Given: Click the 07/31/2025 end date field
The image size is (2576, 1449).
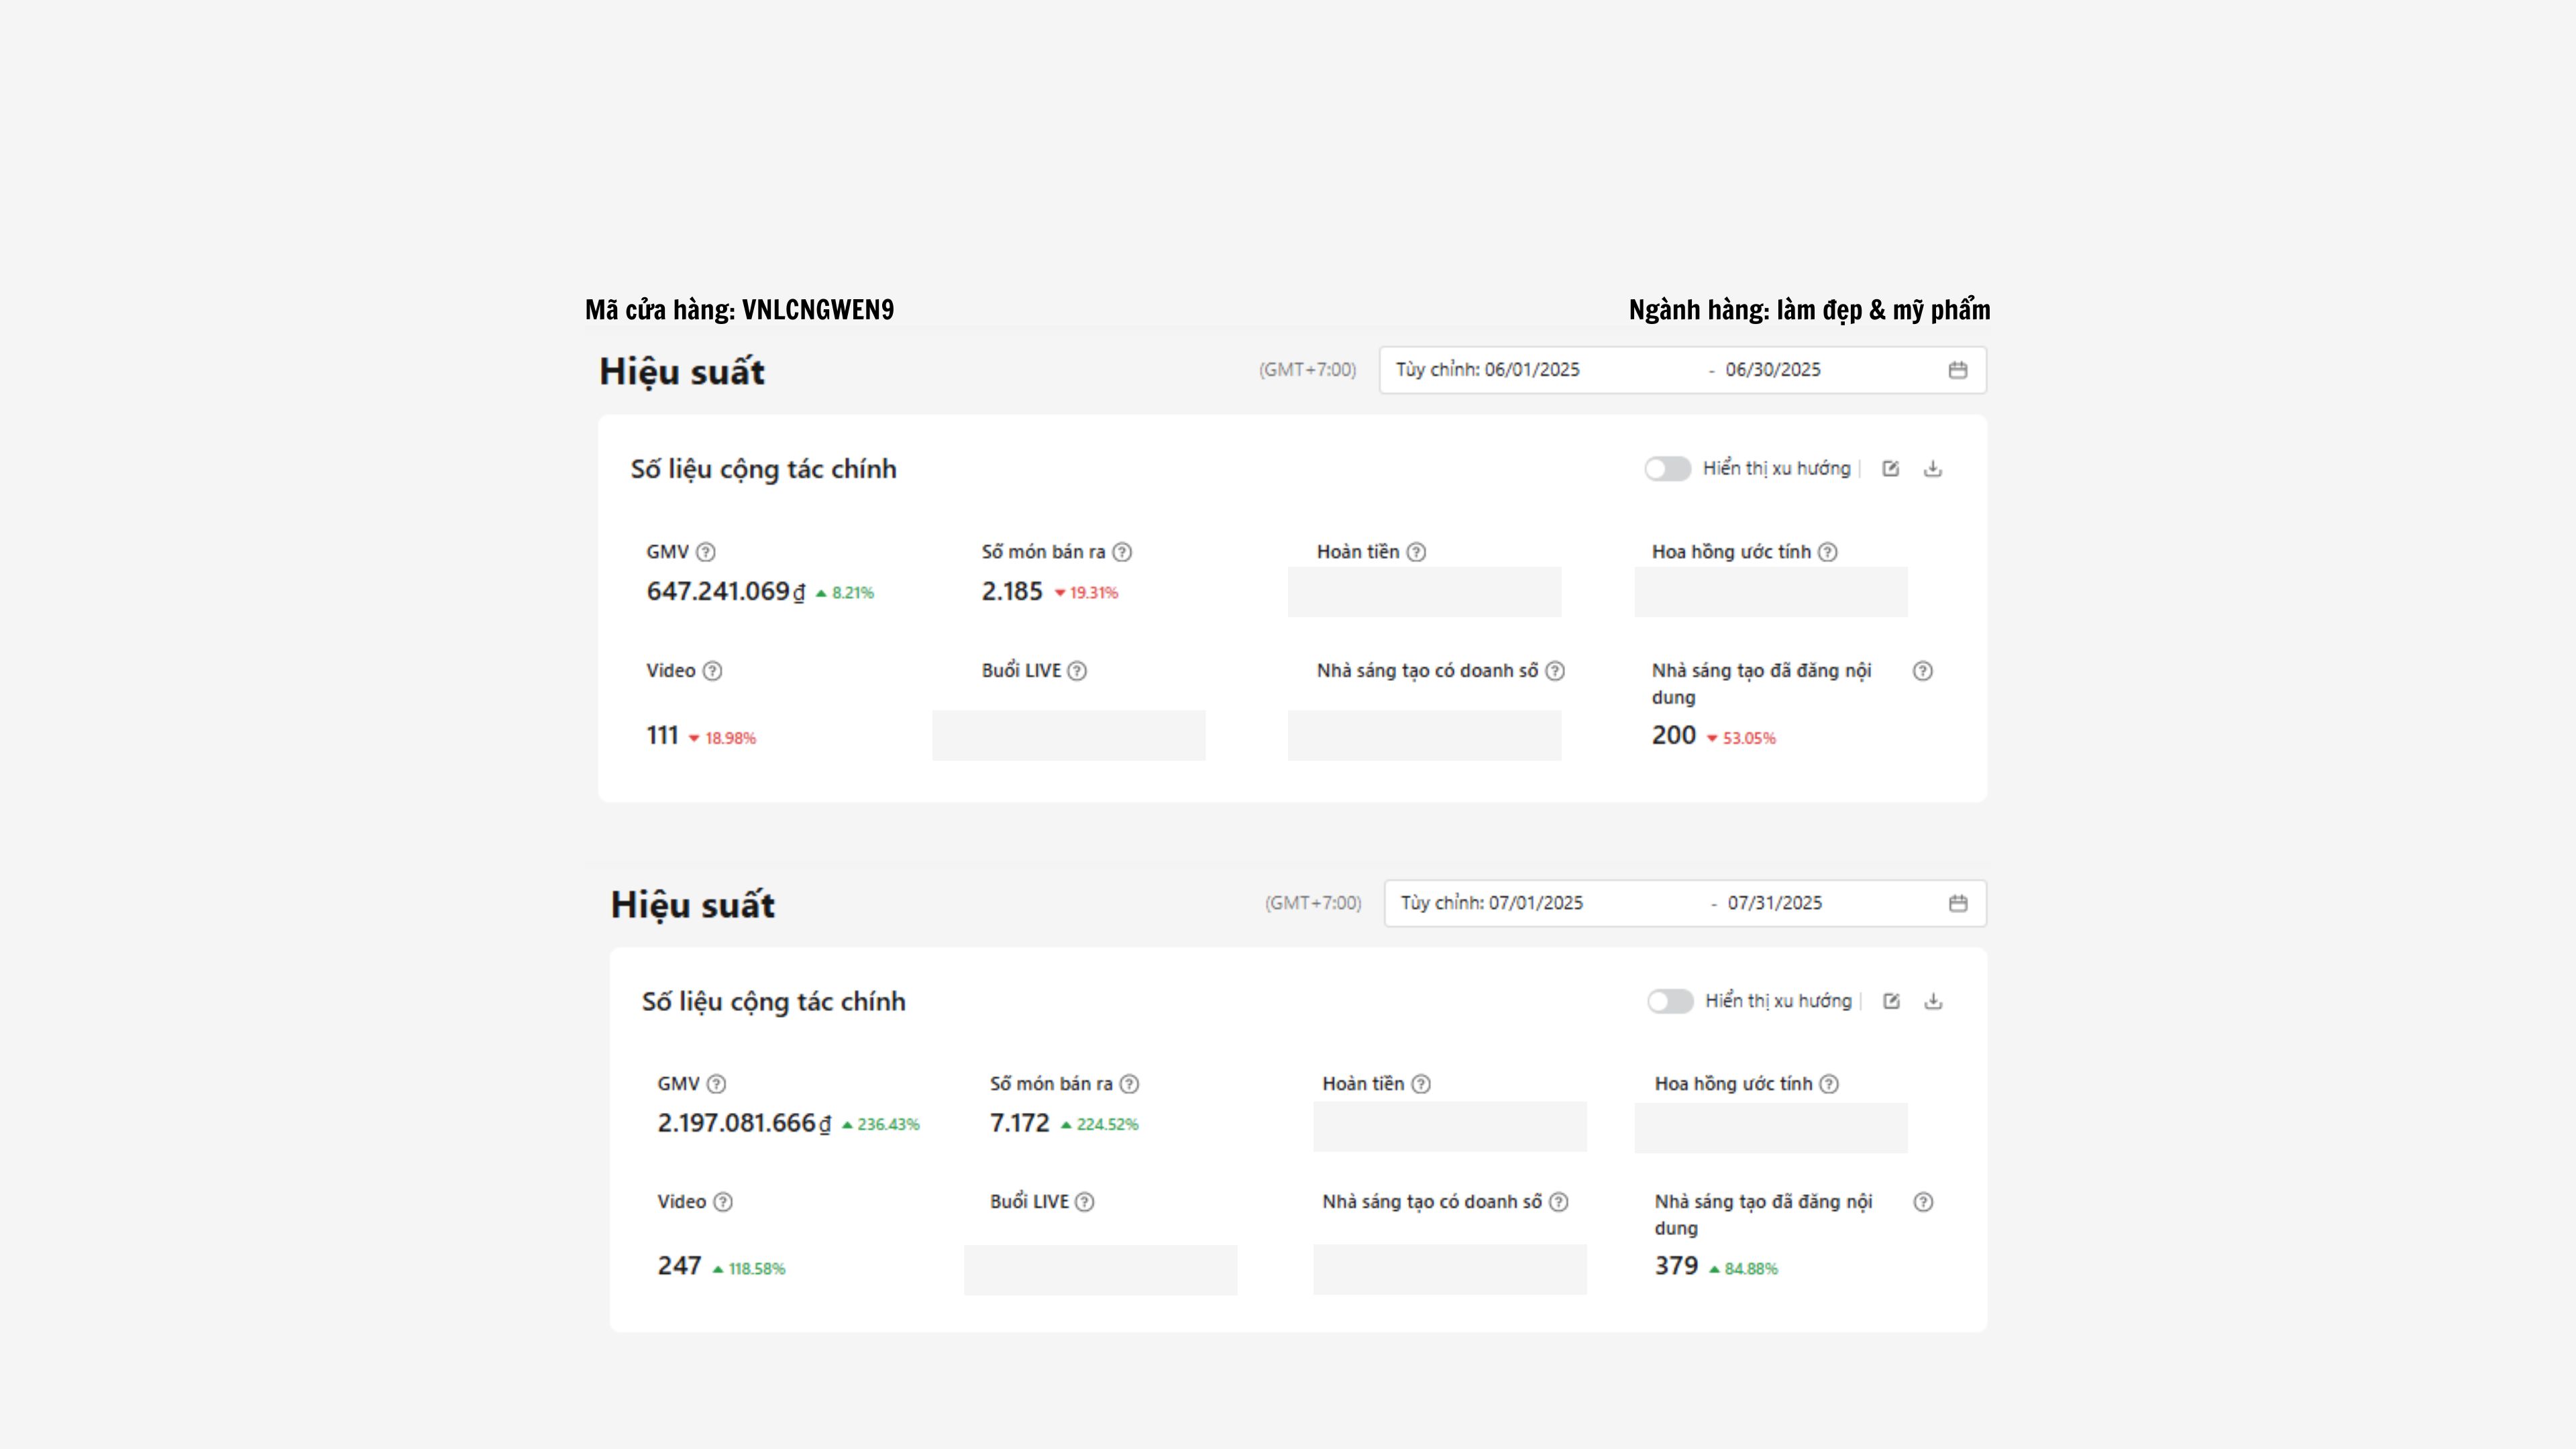Looking at the screenshot, I should pyautogui.click(x=1775, y=903).
